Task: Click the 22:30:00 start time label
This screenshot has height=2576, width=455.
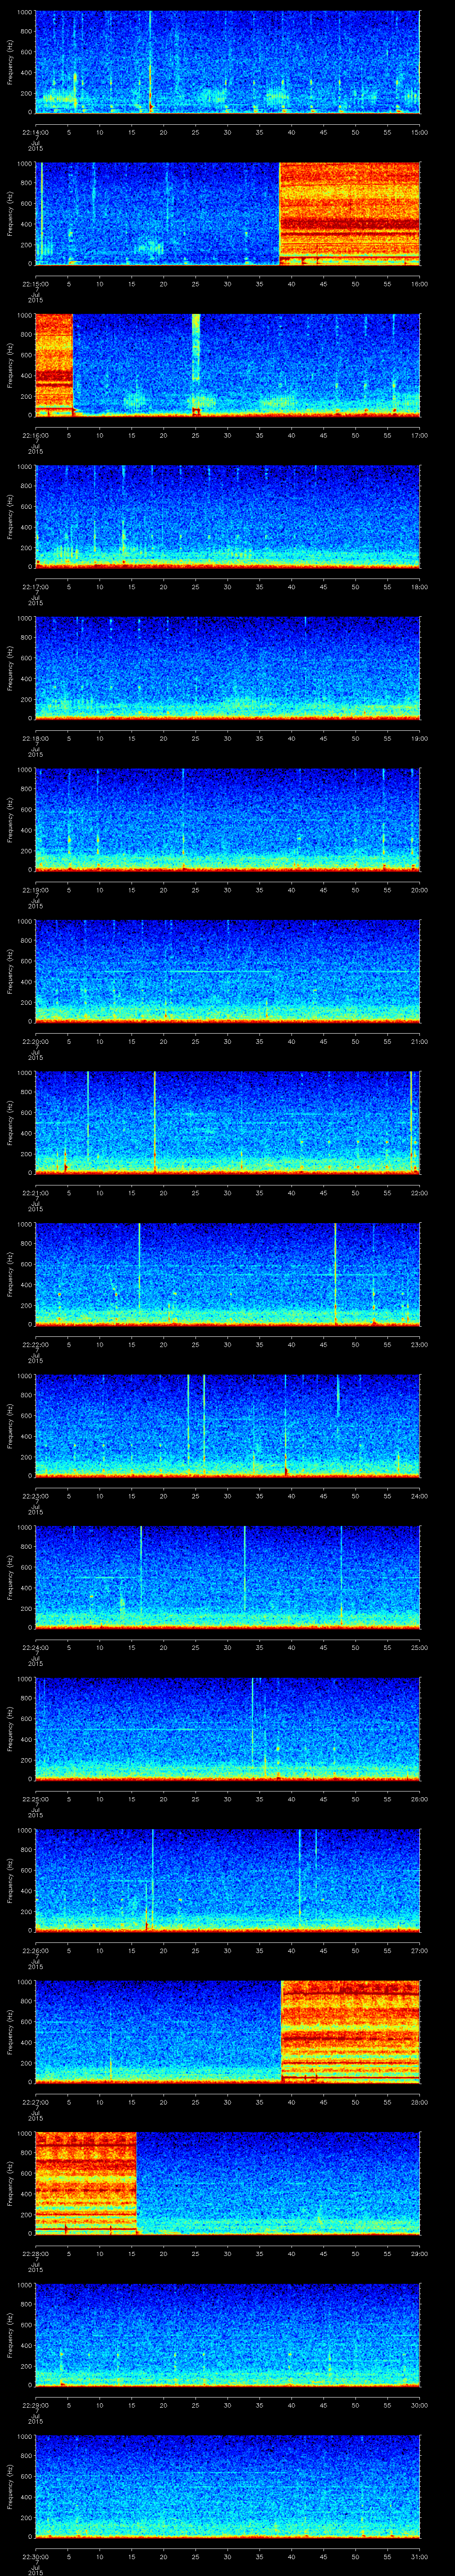Action: 36,2557
